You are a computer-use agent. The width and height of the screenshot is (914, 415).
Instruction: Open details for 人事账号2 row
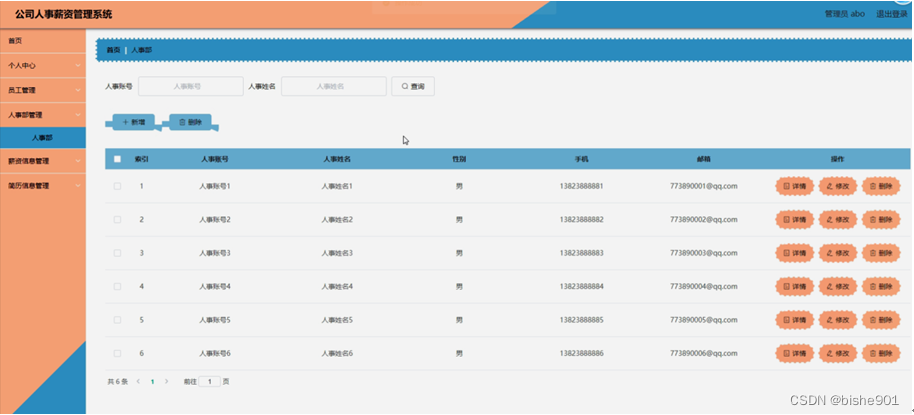pyautogui.click(x=795, y=220)
